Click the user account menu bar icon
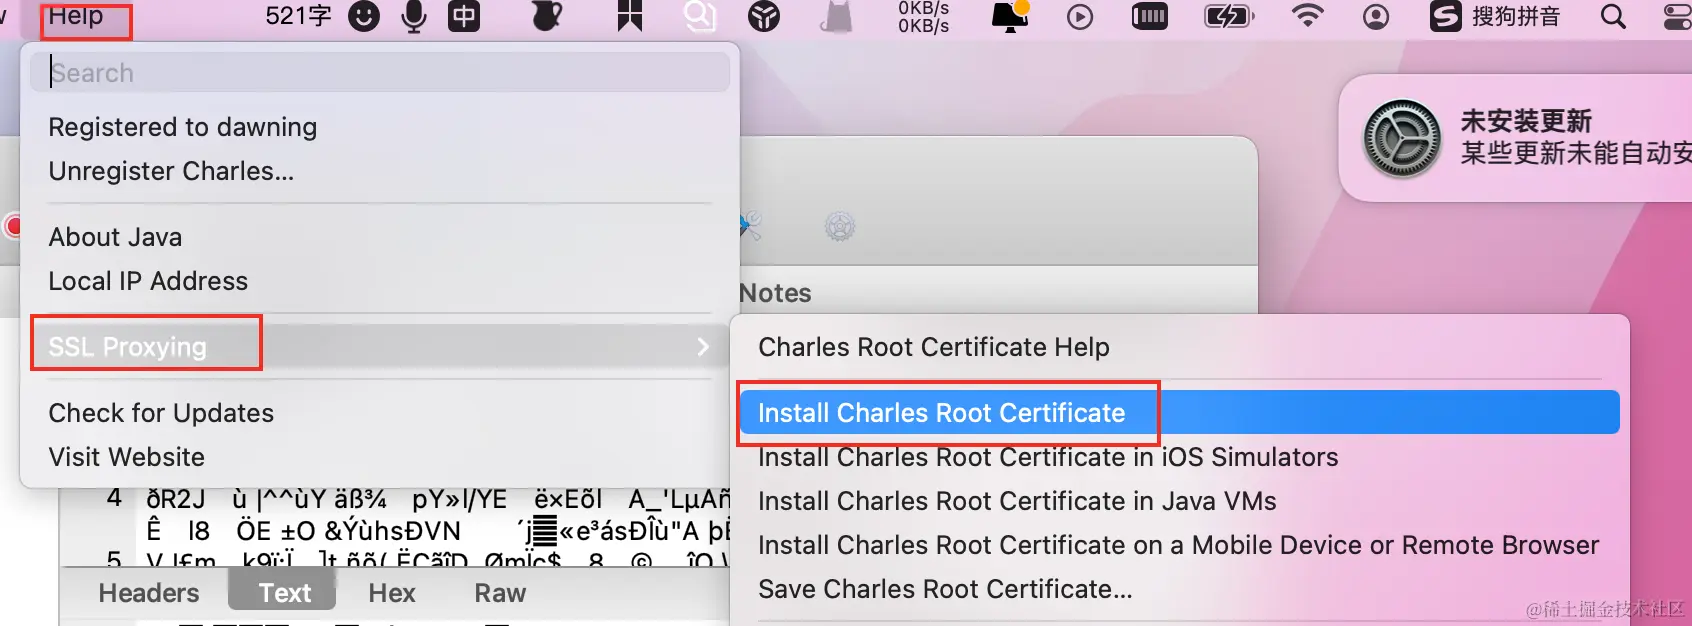The image size is (1692, 626). pos(1376,16)
